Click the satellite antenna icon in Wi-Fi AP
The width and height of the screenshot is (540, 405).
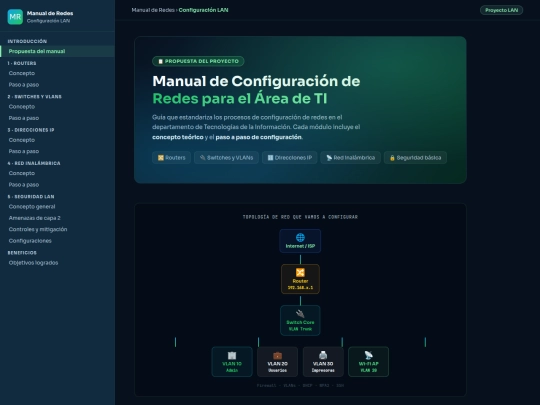(x=368, y=355)
